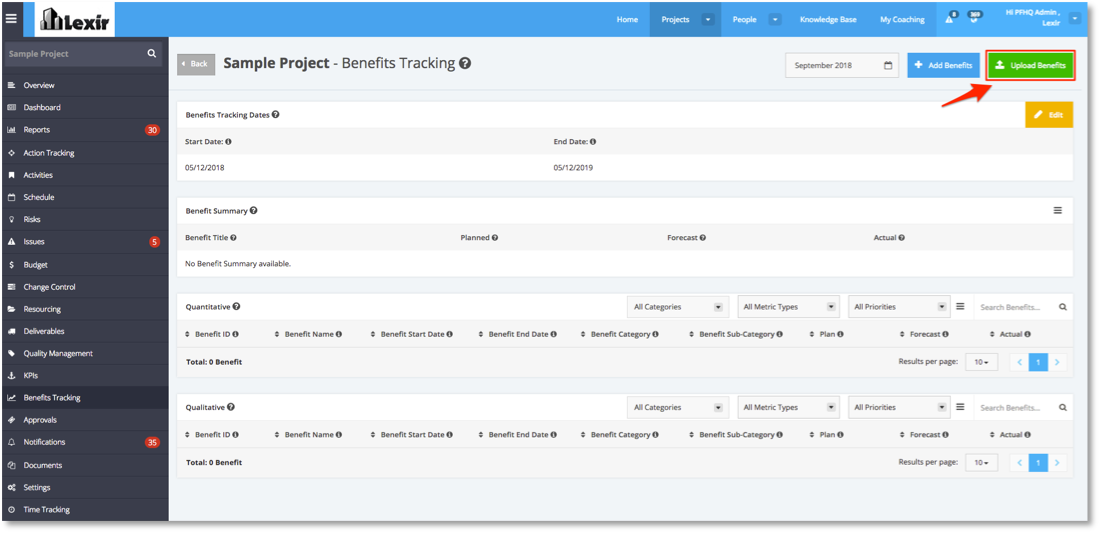Click the Quantitative Search Benefits input field

pyautogui.click(x=1017, y=307)
